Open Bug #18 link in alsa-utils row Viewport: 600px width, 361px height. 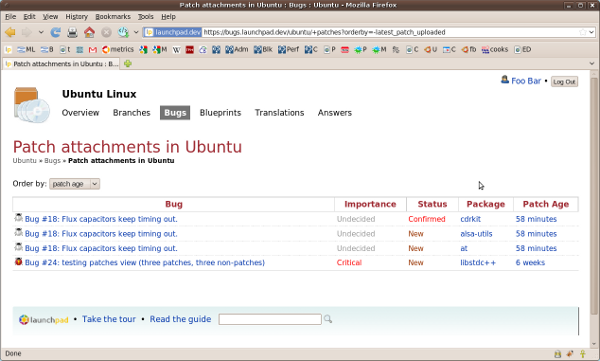(101, 234)
